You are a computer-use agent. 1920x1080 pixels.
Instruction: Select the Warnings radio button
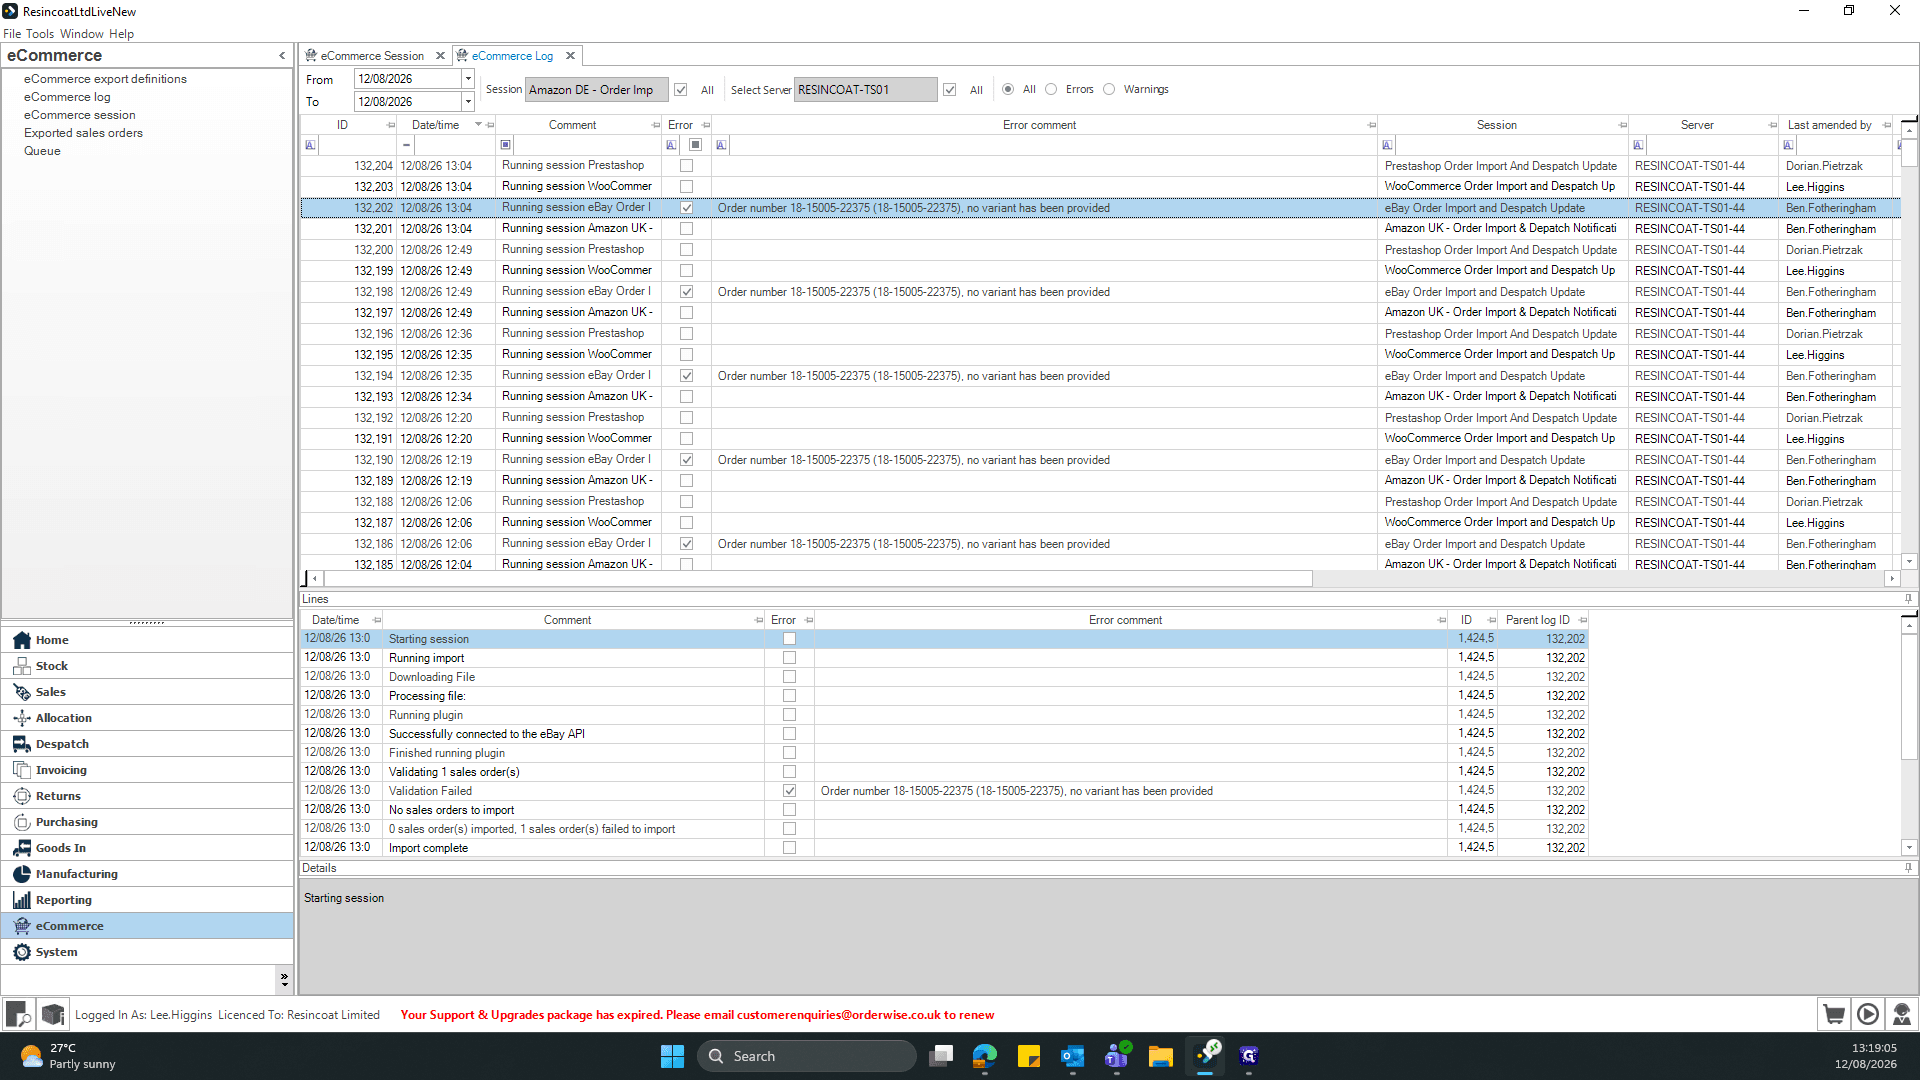(1109, 89)
